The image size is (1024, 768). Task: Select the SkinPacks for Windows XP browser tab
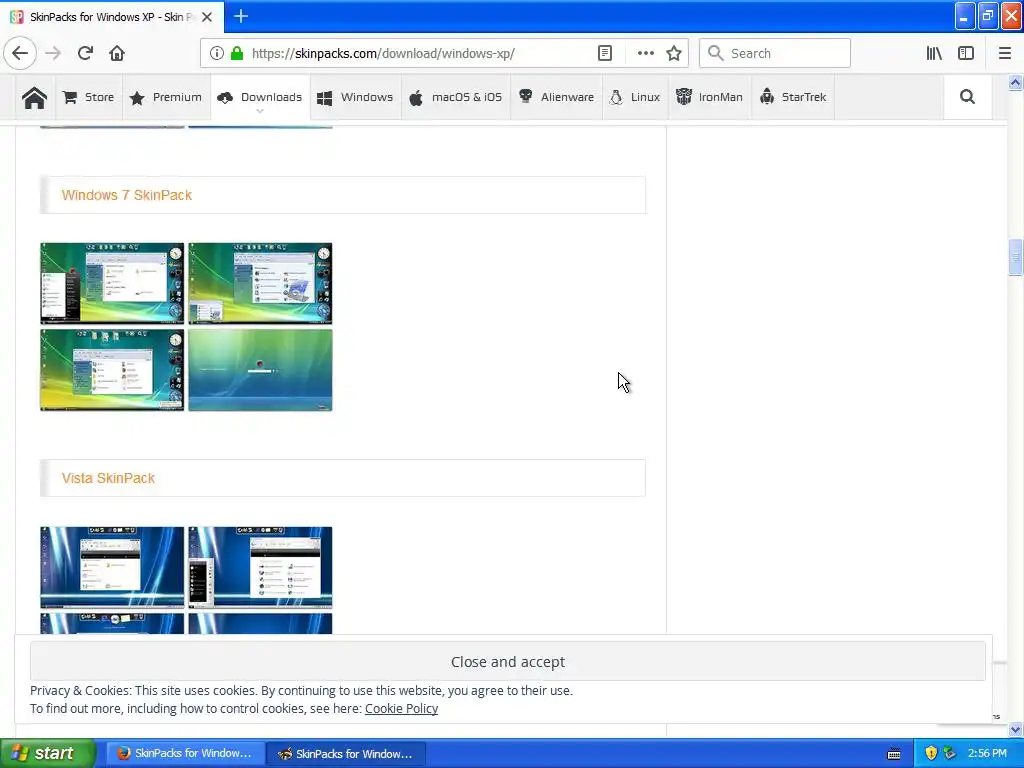click(x=111, y=17)
